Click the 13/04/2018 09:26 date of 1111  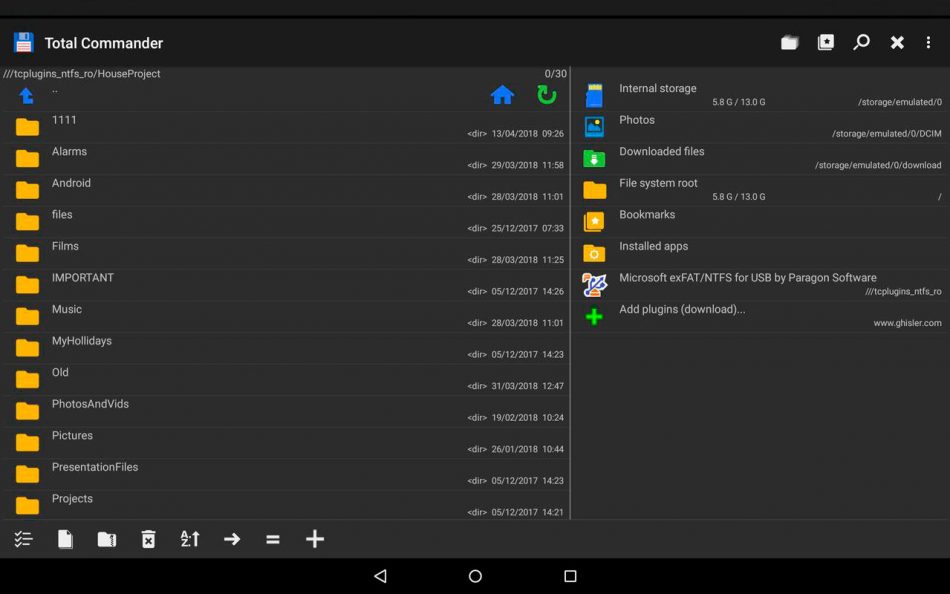527,133
